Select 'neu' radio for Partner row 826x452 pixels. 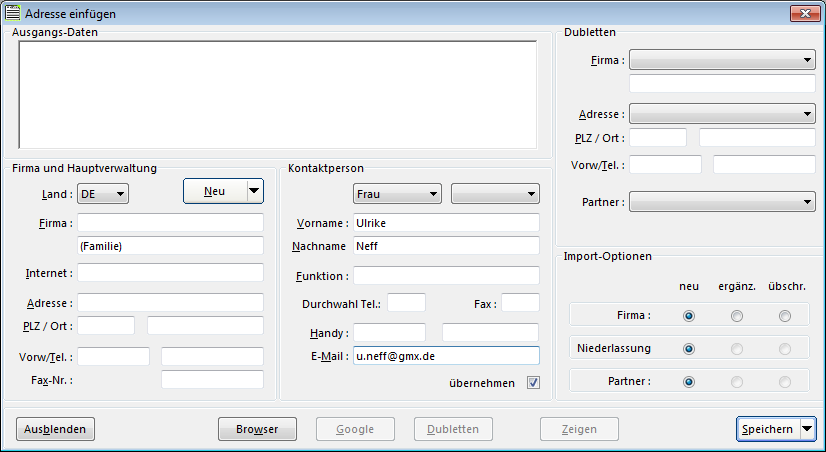tap(689, 382)
